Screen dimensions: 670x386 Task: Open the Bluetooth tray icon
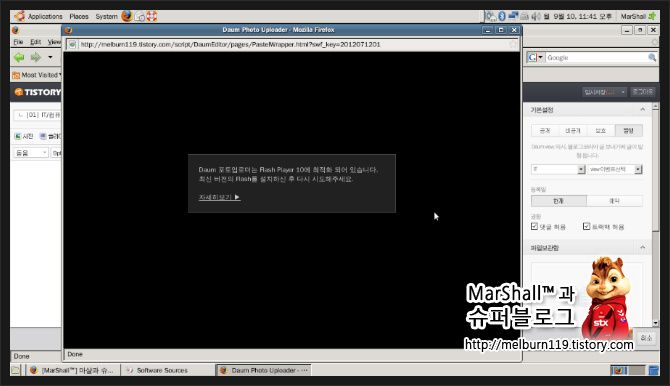(x=502, y=16)
